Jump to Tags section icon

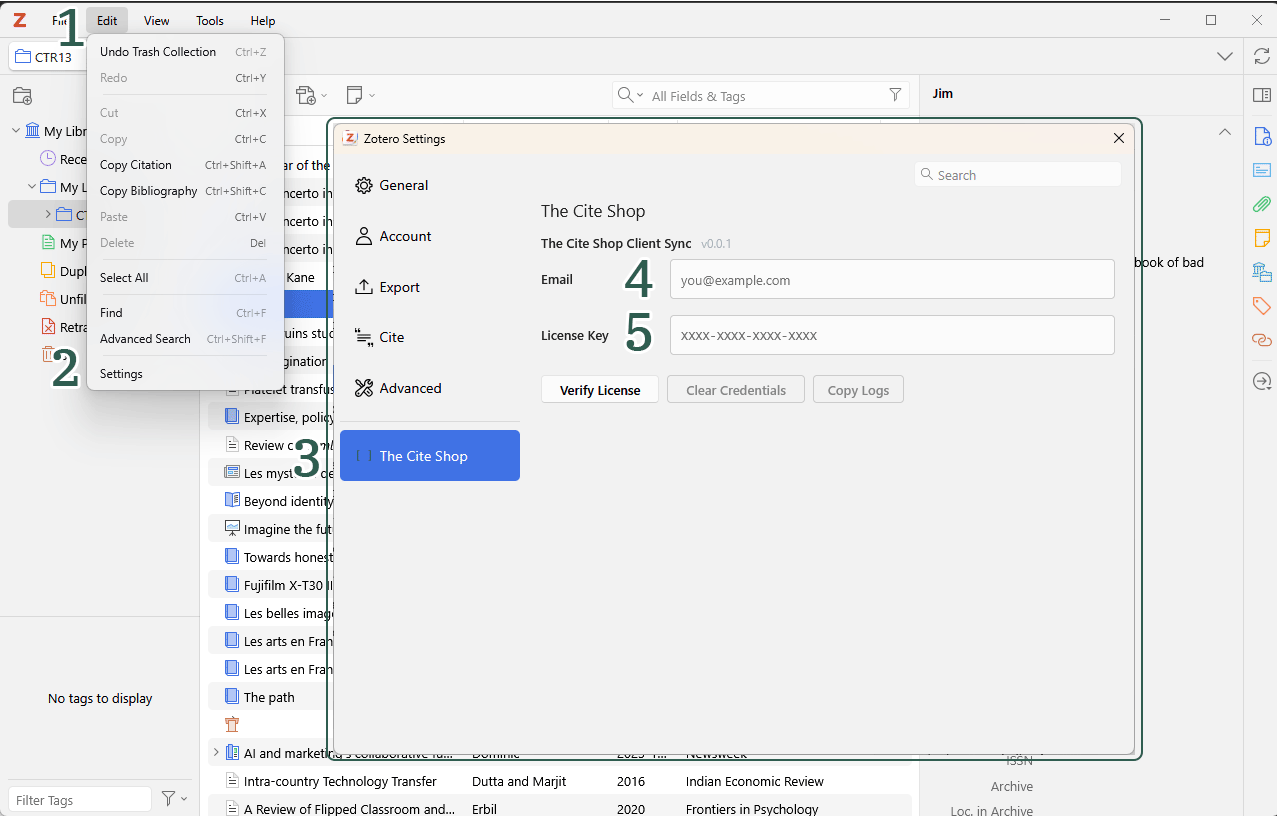coord(1262,306)
